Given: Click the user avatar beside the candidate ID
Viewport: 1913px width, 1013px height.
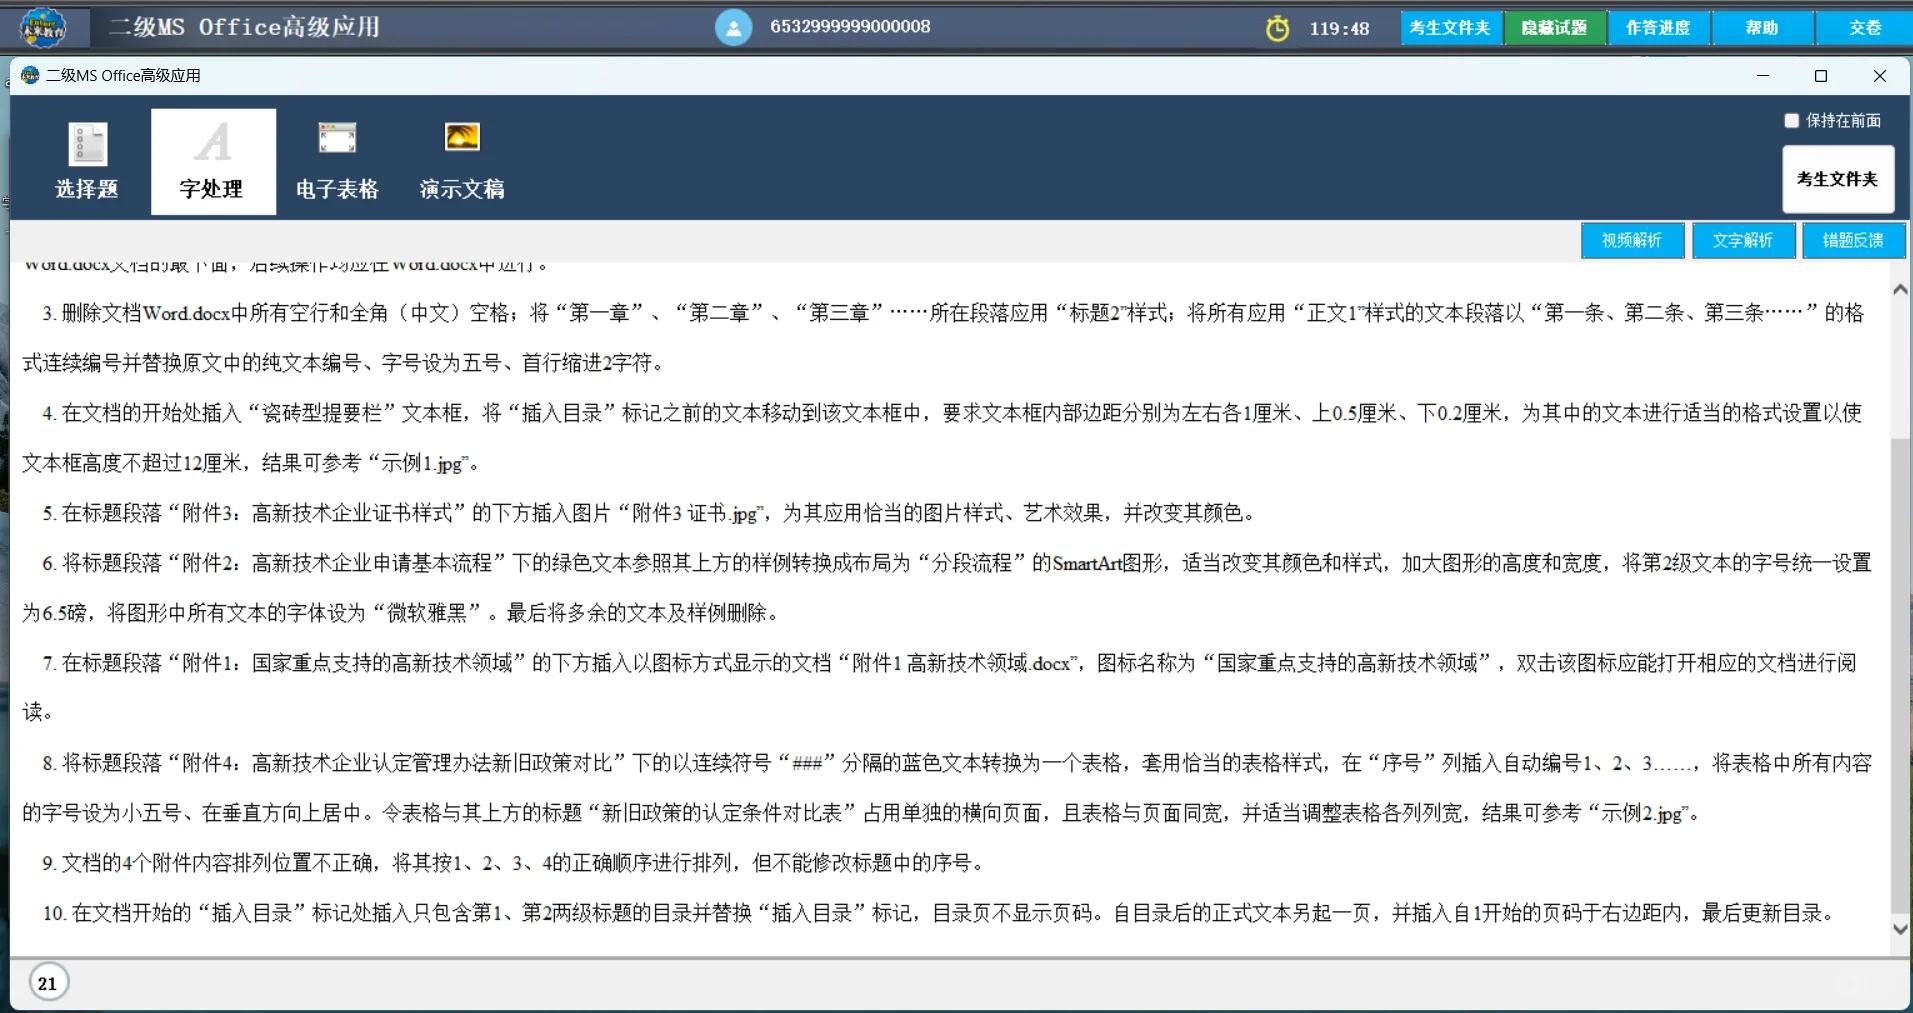Looking at the screenshot, I should 733,27.
